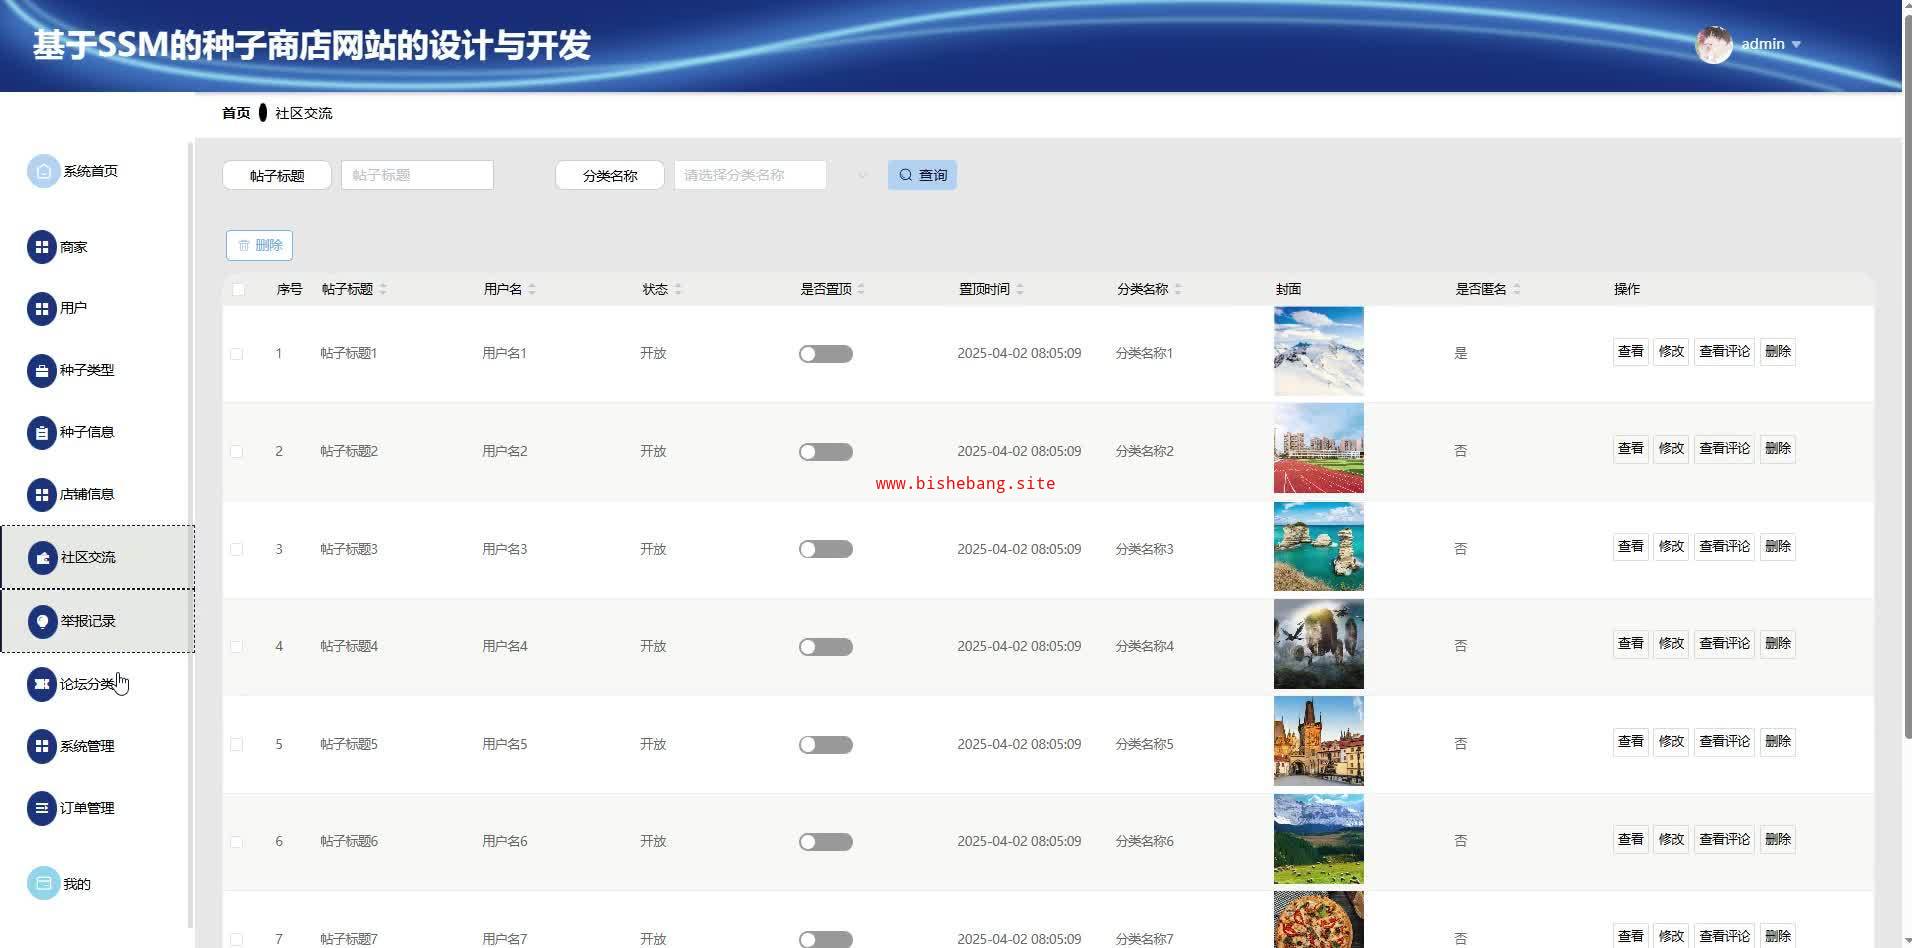Screen dimensions: 1912x948
Task: Click 查看评论 for 帖子标题2 row
Action: click(1724, 449)
